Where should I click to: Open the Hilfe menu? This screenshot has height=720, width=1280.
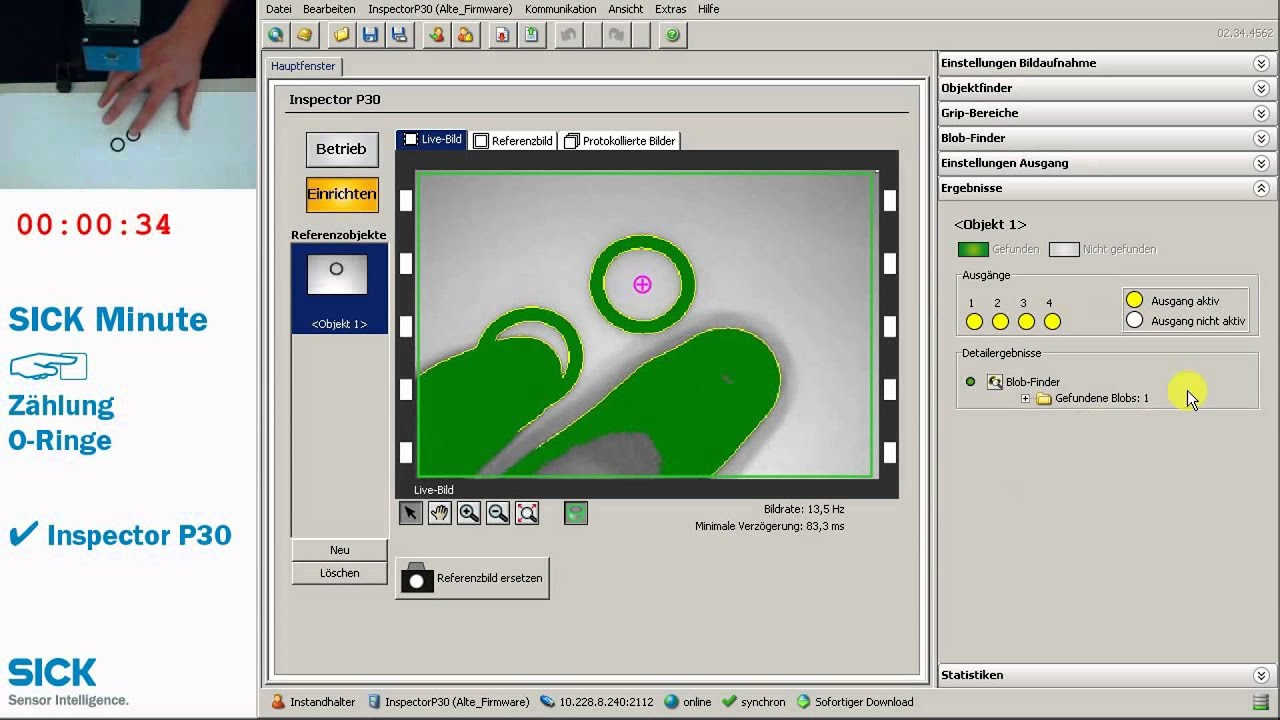pos(708,9)
